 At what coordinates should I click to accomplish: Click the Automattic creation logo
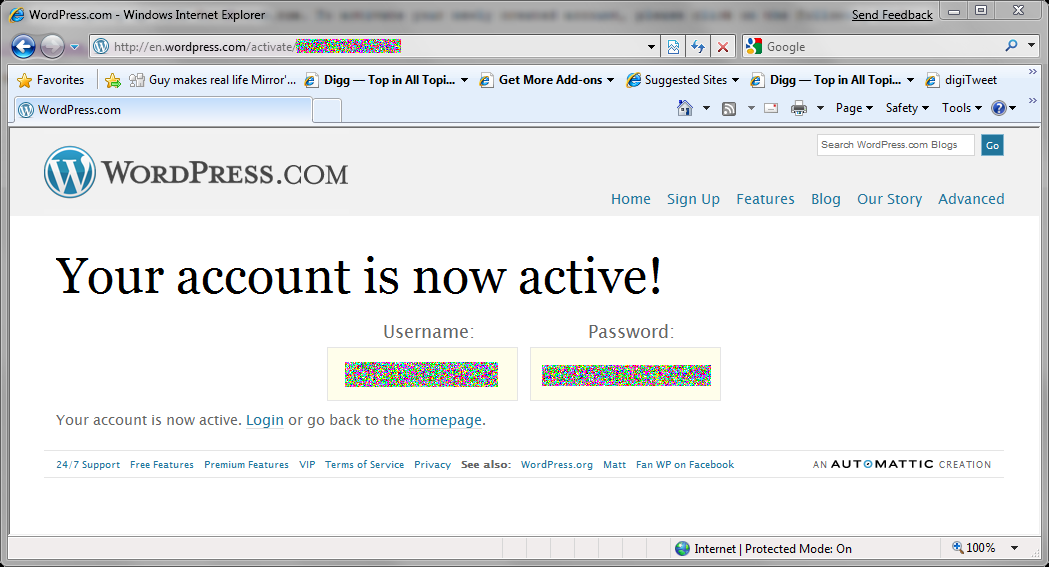click(x=902, y=464)
